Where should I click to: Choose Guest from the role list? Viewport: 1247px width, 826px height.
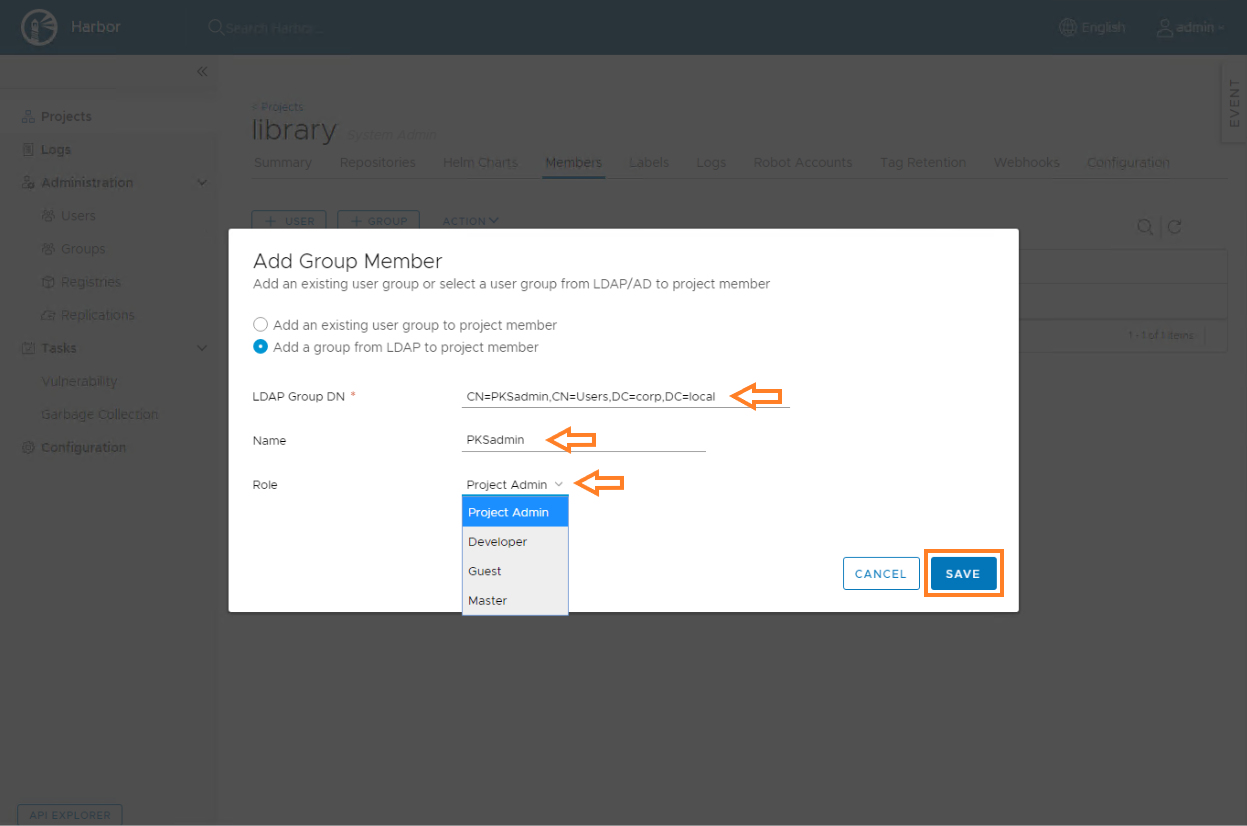(x=485, y=571)
